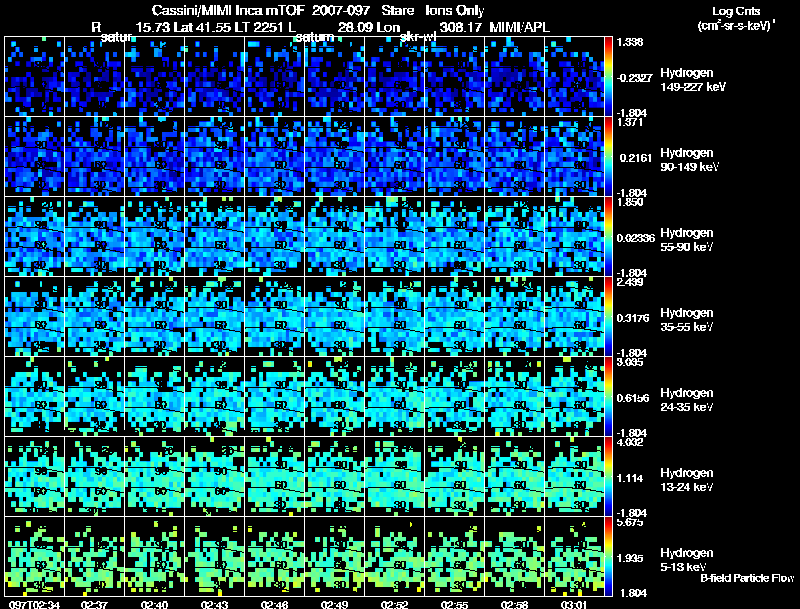Click the 02:40 time marker
Viewport: 800px width, 609px height.
154,604
